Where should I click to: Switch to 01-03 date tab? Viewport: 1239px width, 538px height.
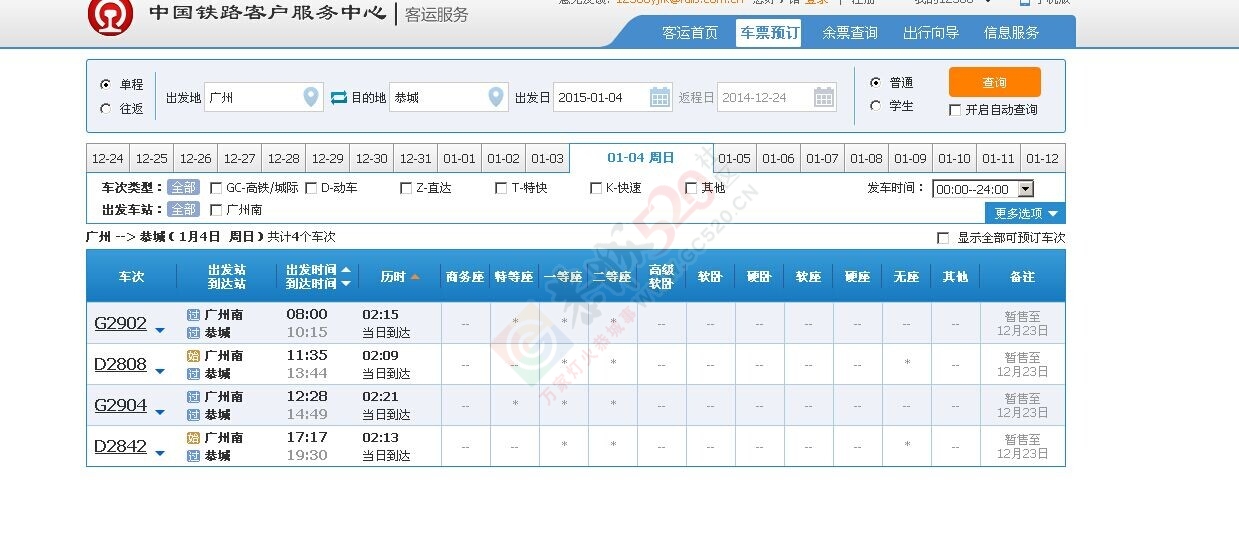(548, 159)
